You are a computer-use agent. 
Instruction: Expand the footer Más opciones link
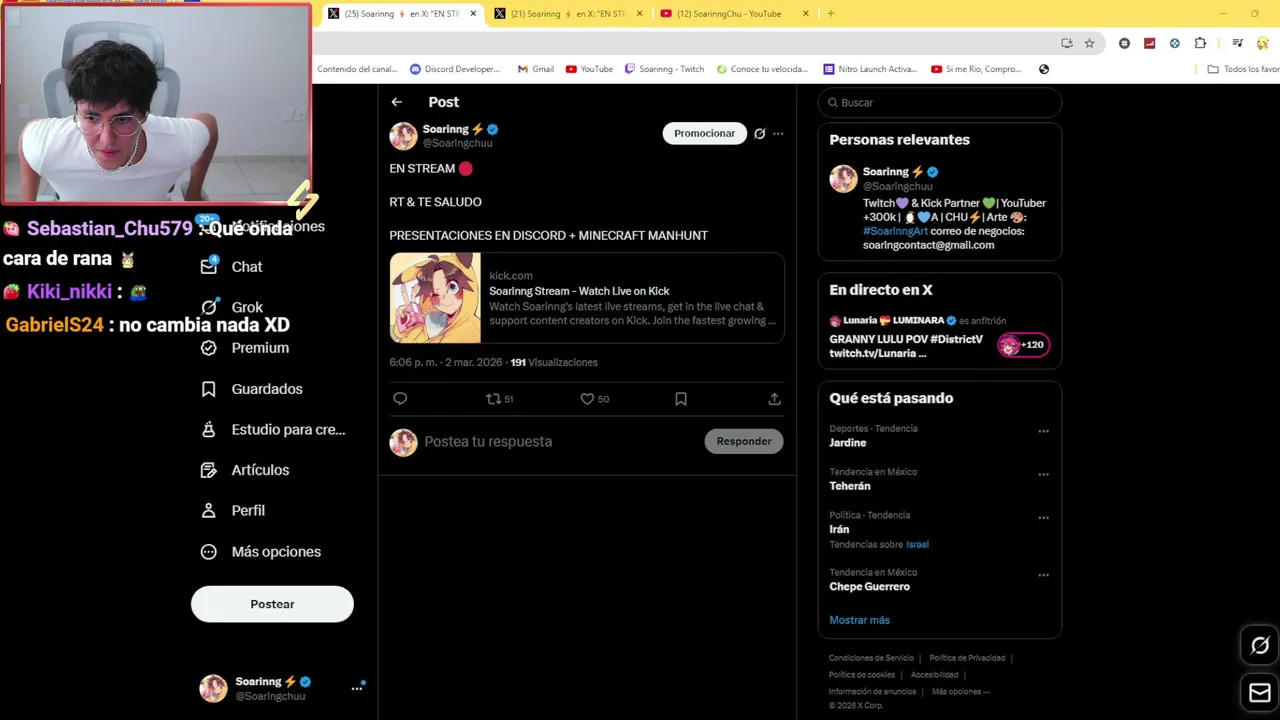click(x=960, y=692)
